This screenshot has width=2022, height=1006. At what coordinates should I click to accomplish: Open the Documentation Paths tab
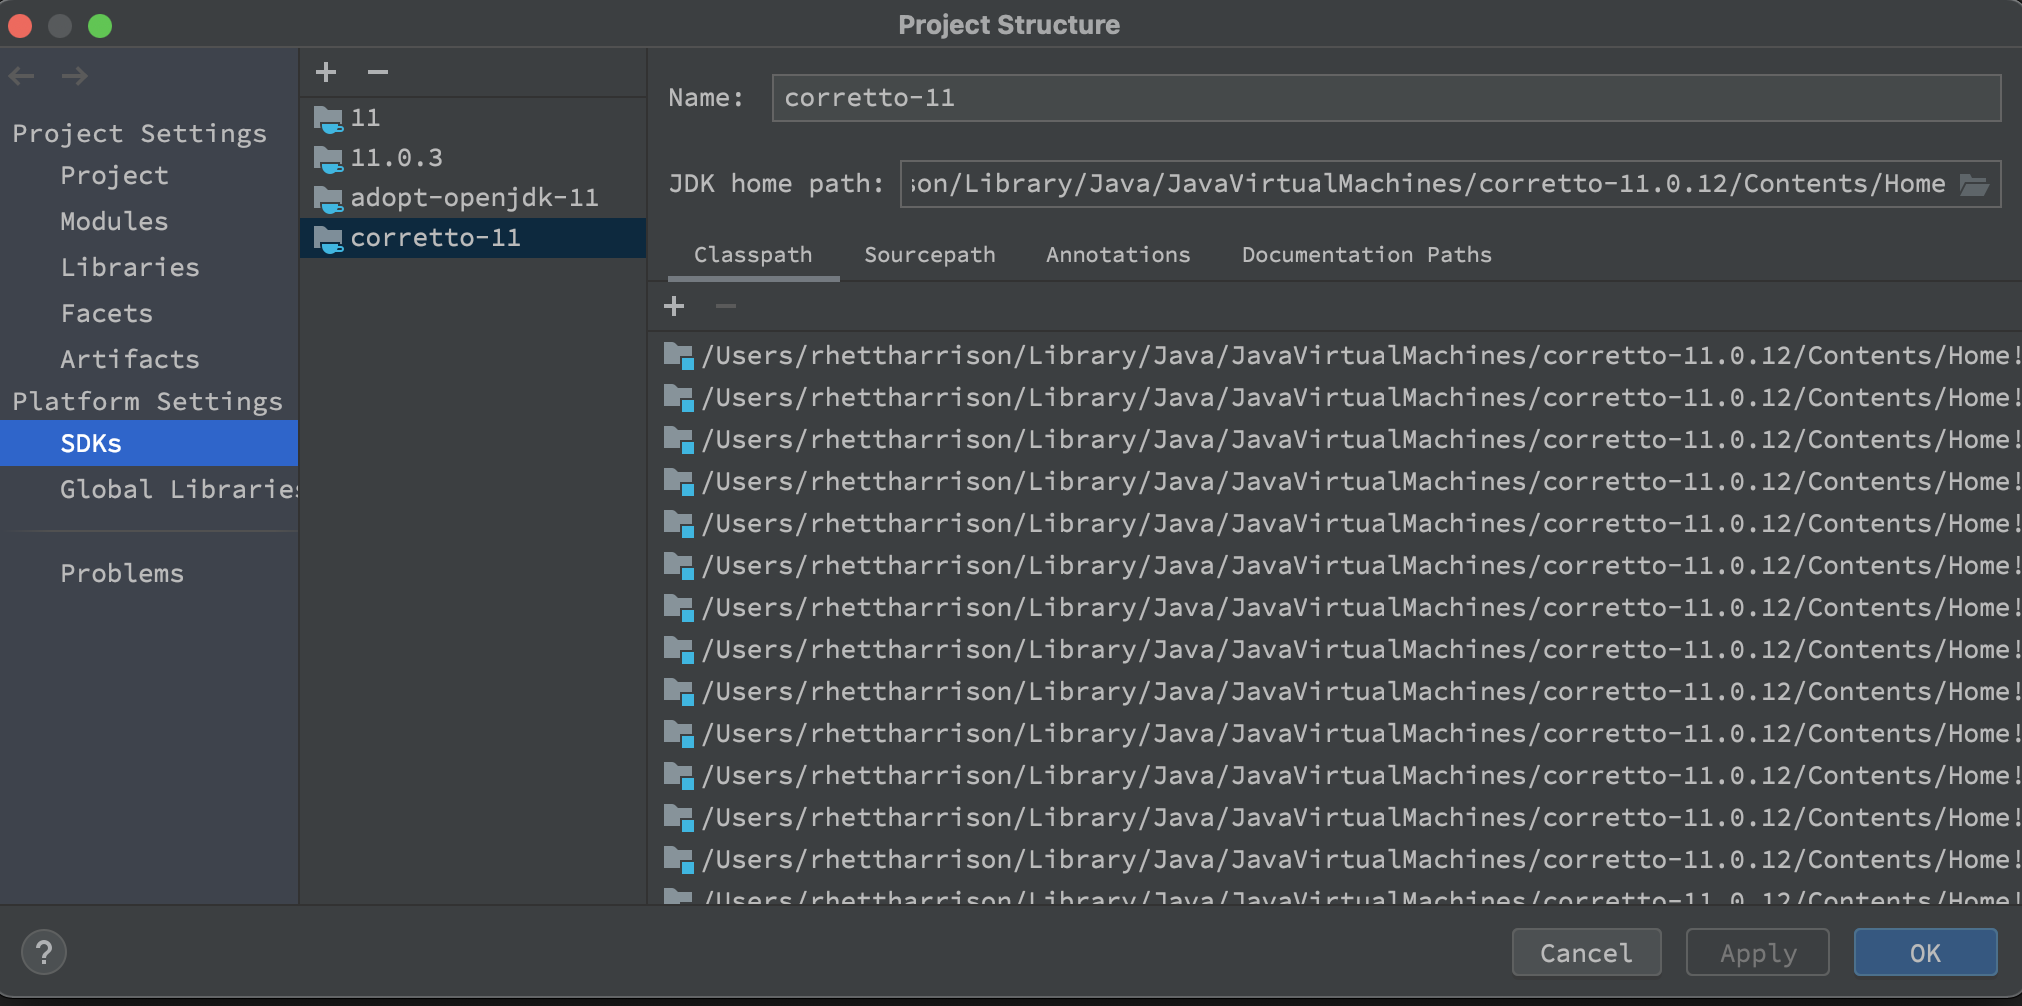tap(1367, 255)
